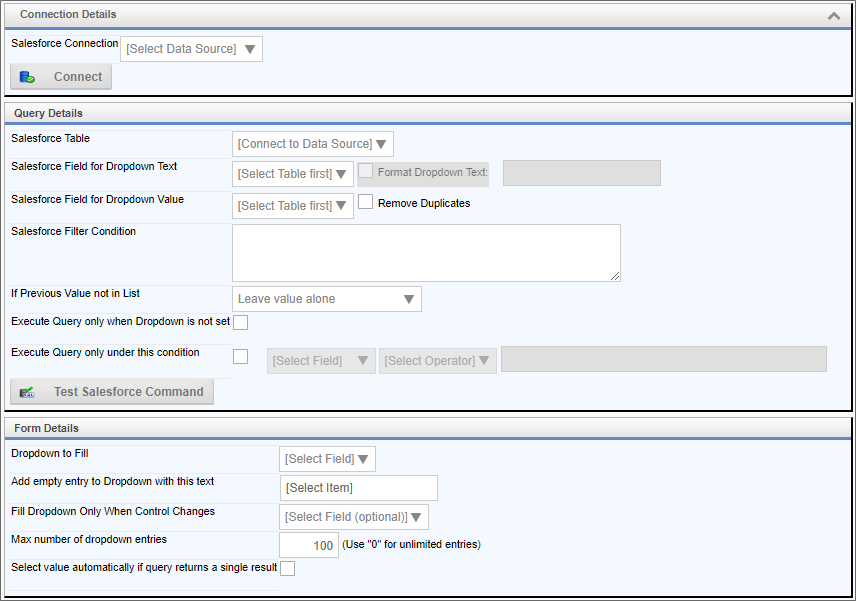Viewport: 856px width, 601px height.
Task: Click the empty entry text field
Action: pyautogui.click(x=359, y=488)
